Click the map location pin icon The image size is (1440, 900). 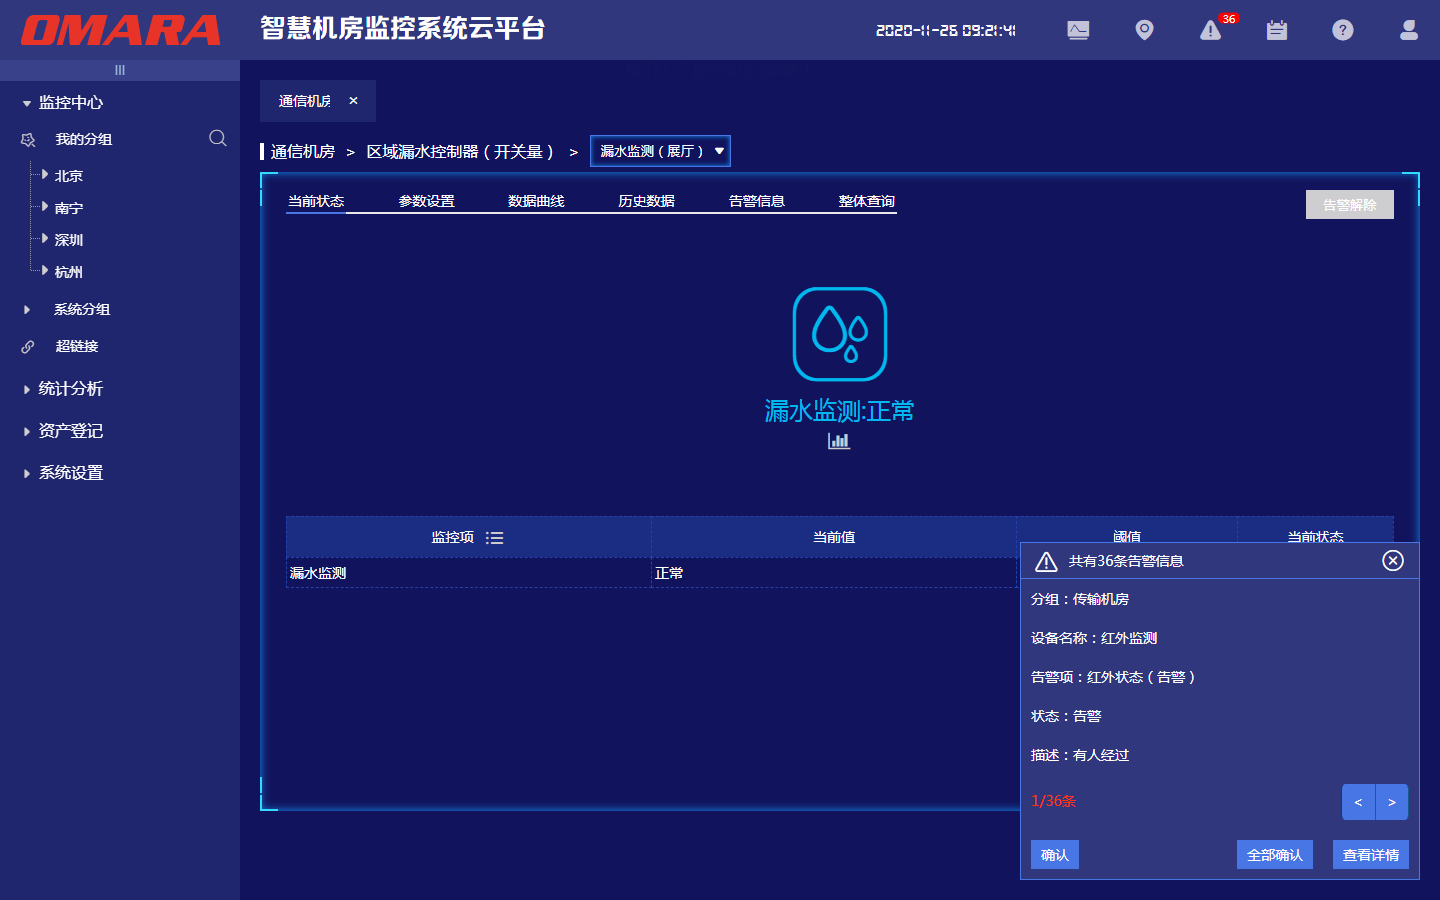(1144, 30)
